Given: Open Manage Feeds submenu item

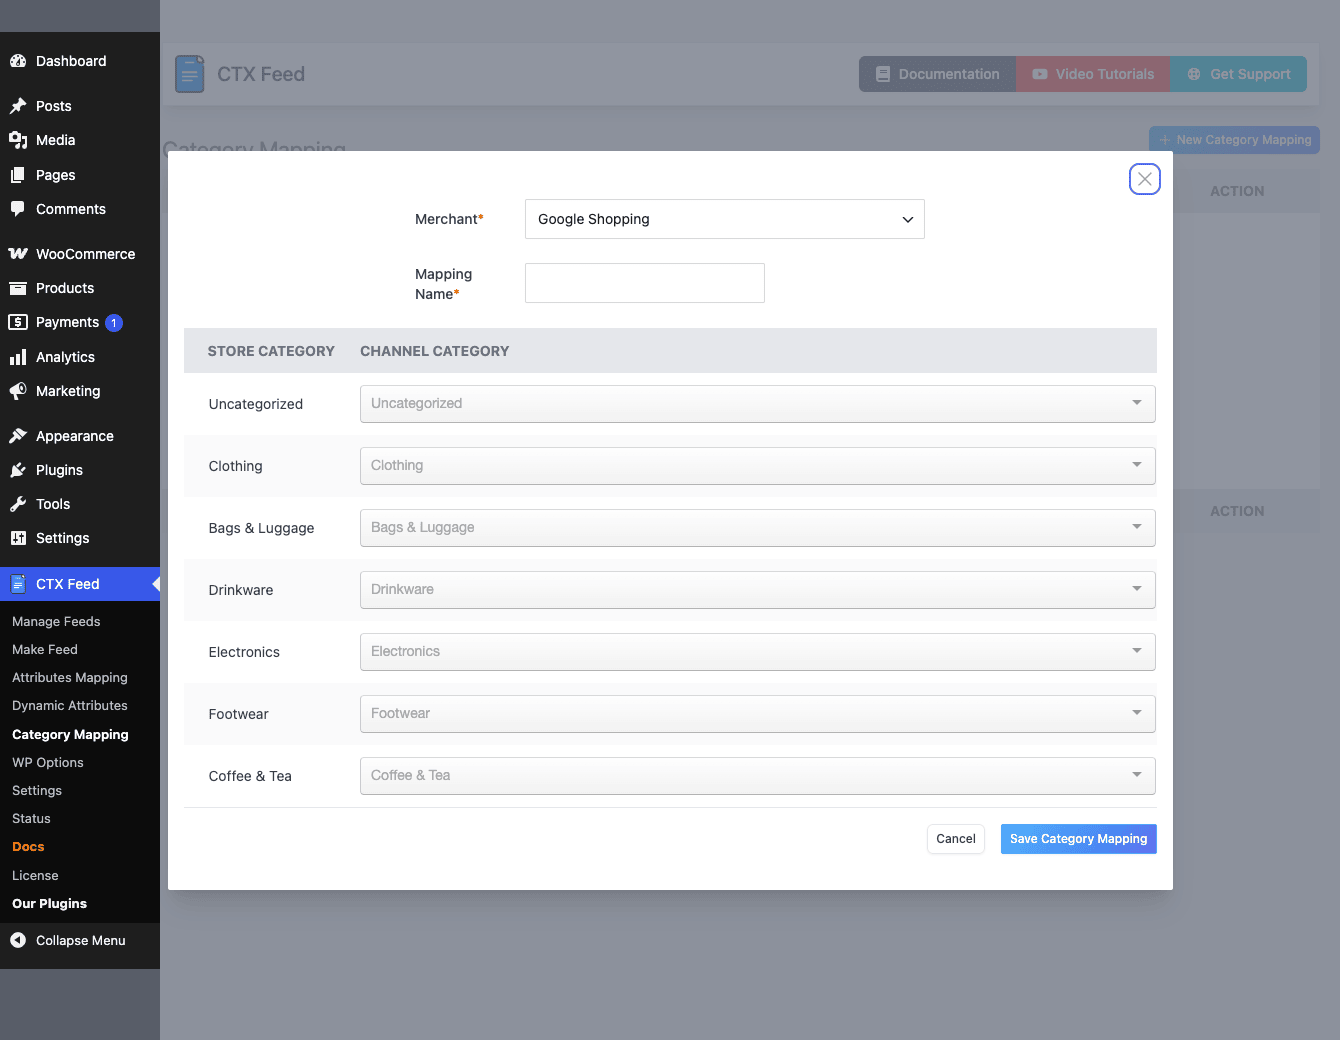Looking at the screenshot, I should (56, 621).
